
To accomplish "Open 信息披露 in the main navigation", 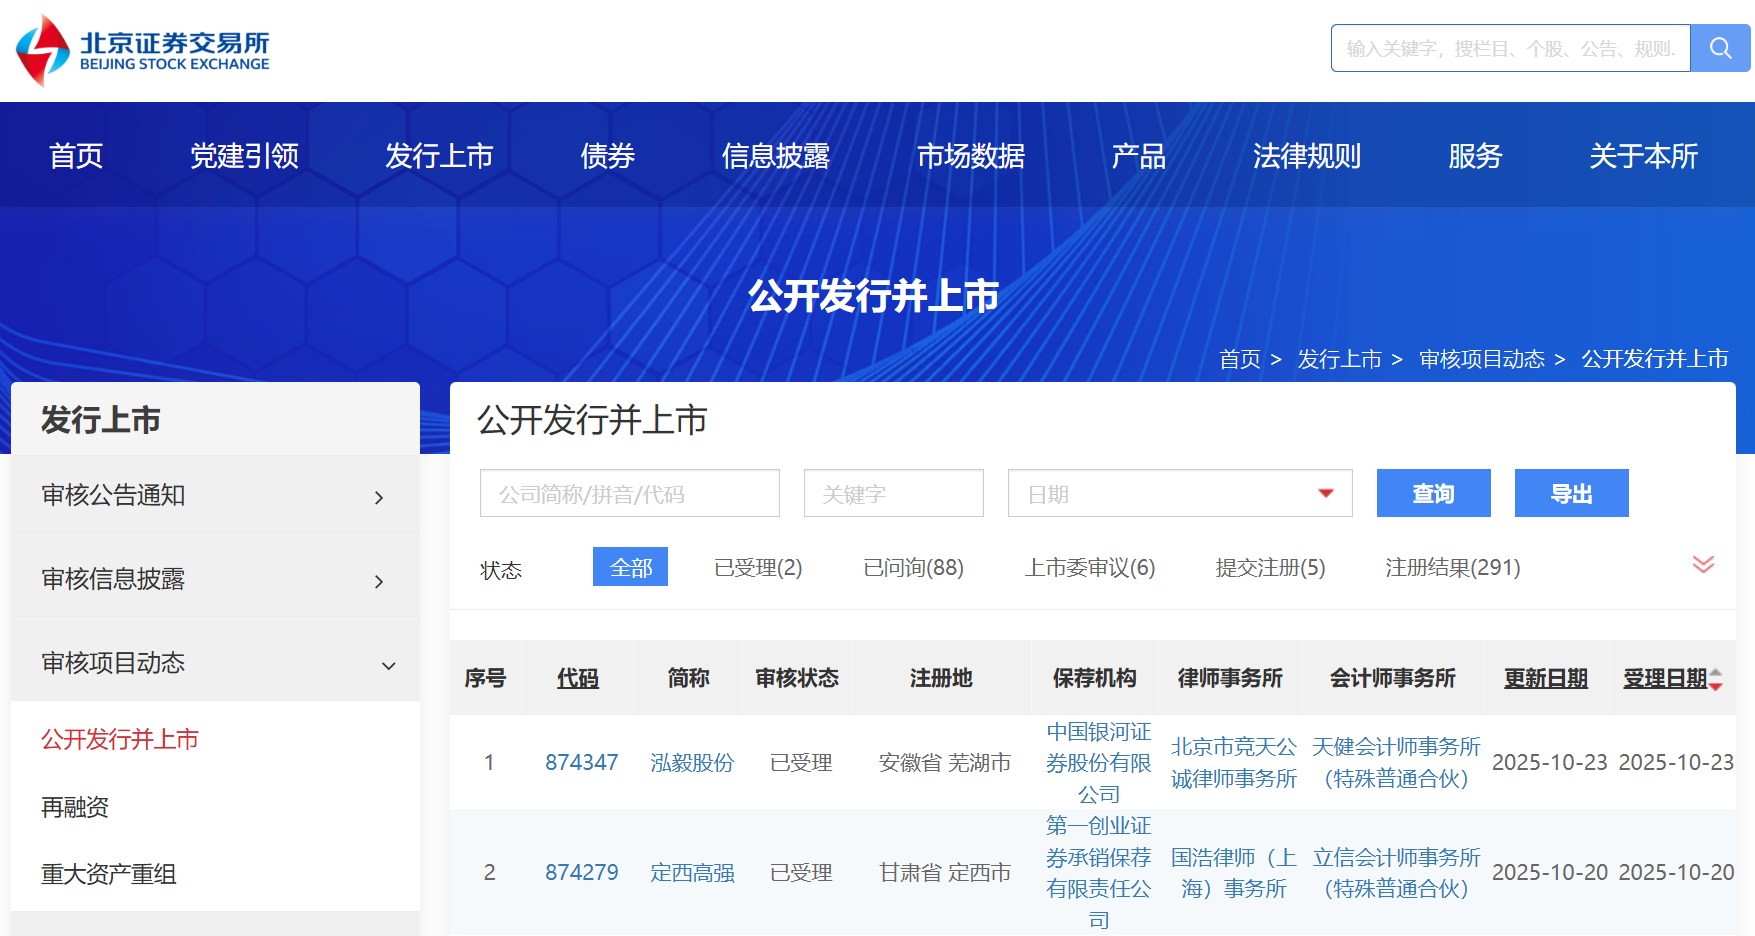I will 775,156.
